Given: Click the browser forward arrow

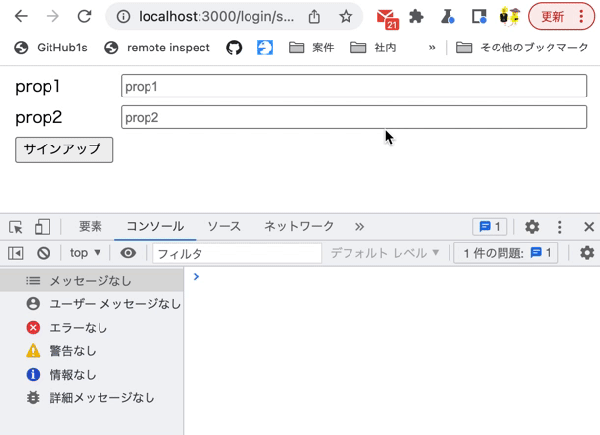Looking at the screenshot, I should tap(52, 16).
